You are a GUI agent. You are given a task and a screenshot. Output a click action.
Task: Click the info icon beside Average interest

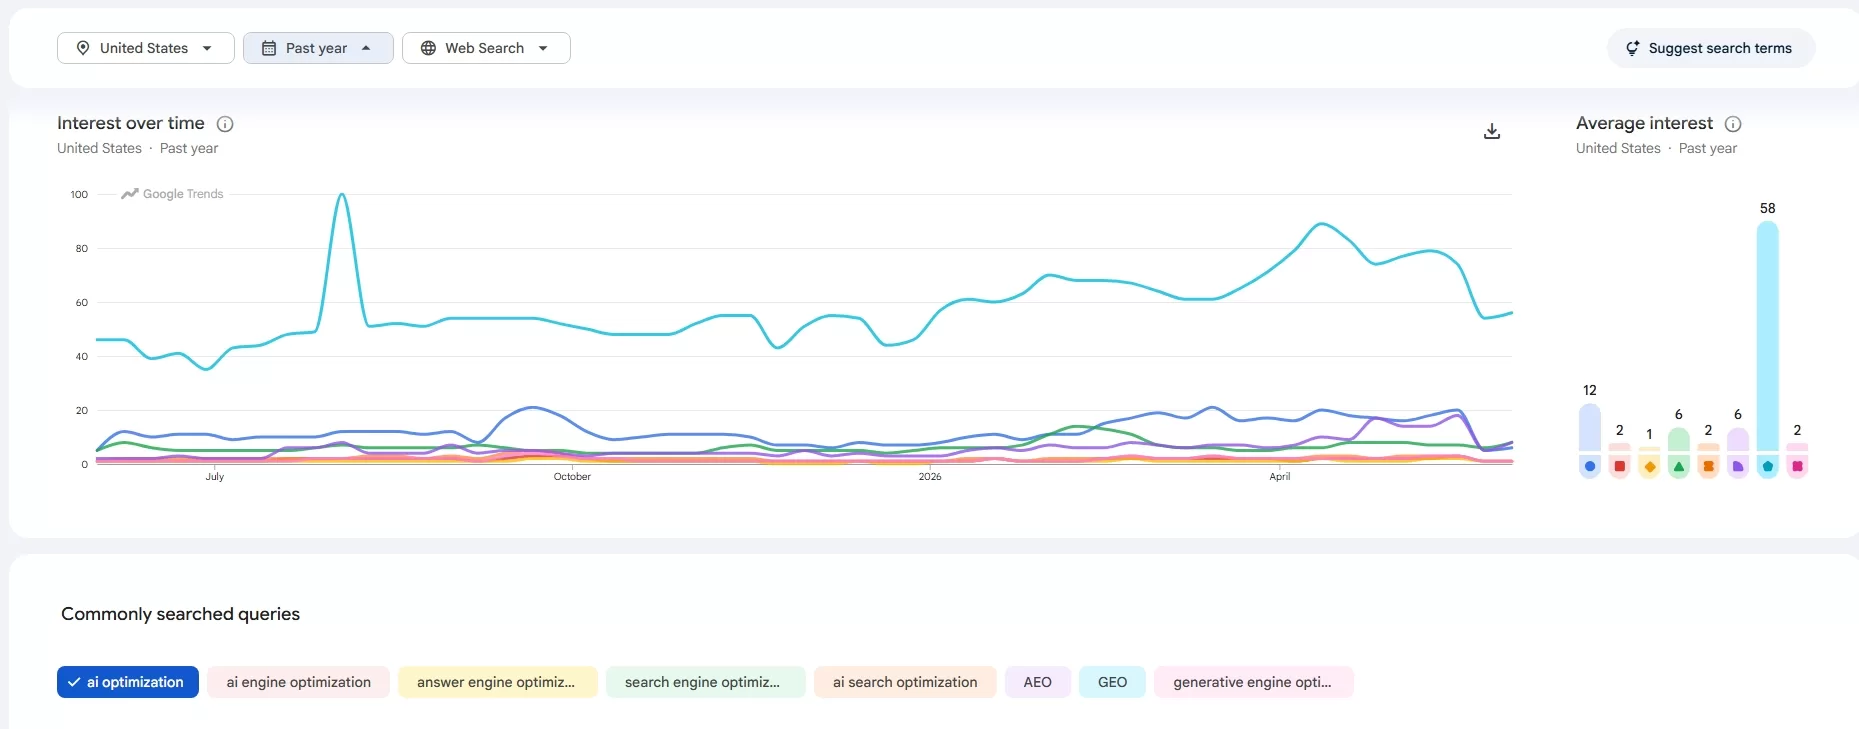tap(1733, 124)
